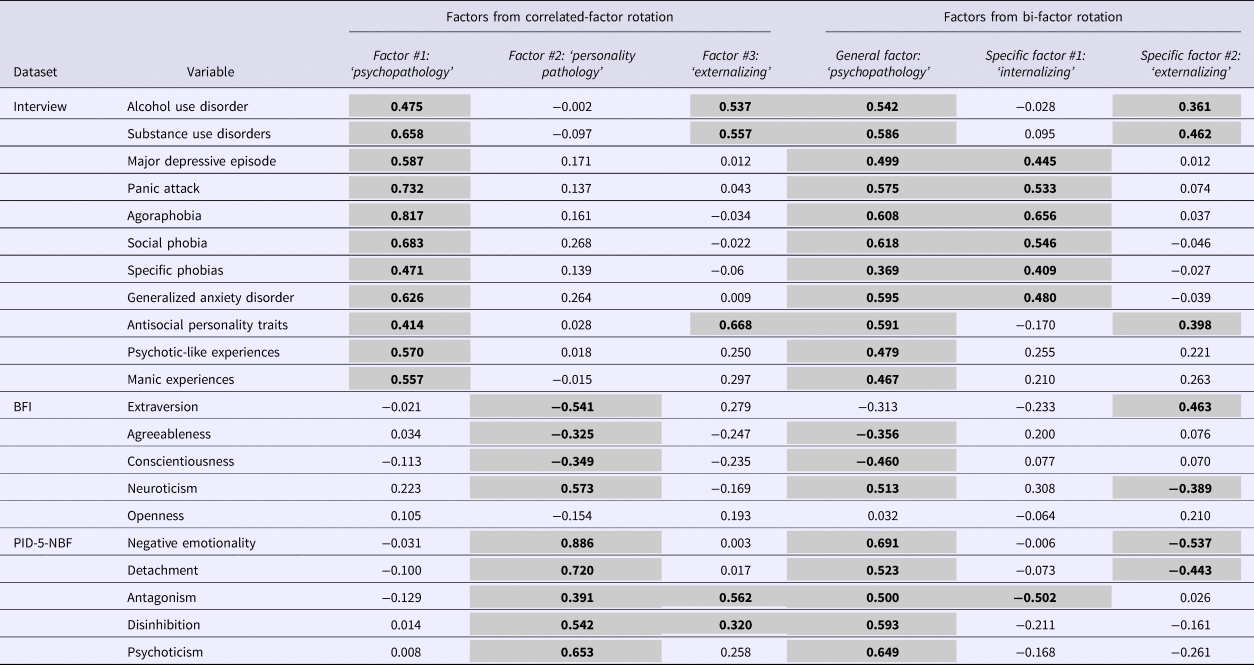The image size is (1254, 665).
Task: Click the 'Alcohol use disorder' row label
Action: [187, 106]
